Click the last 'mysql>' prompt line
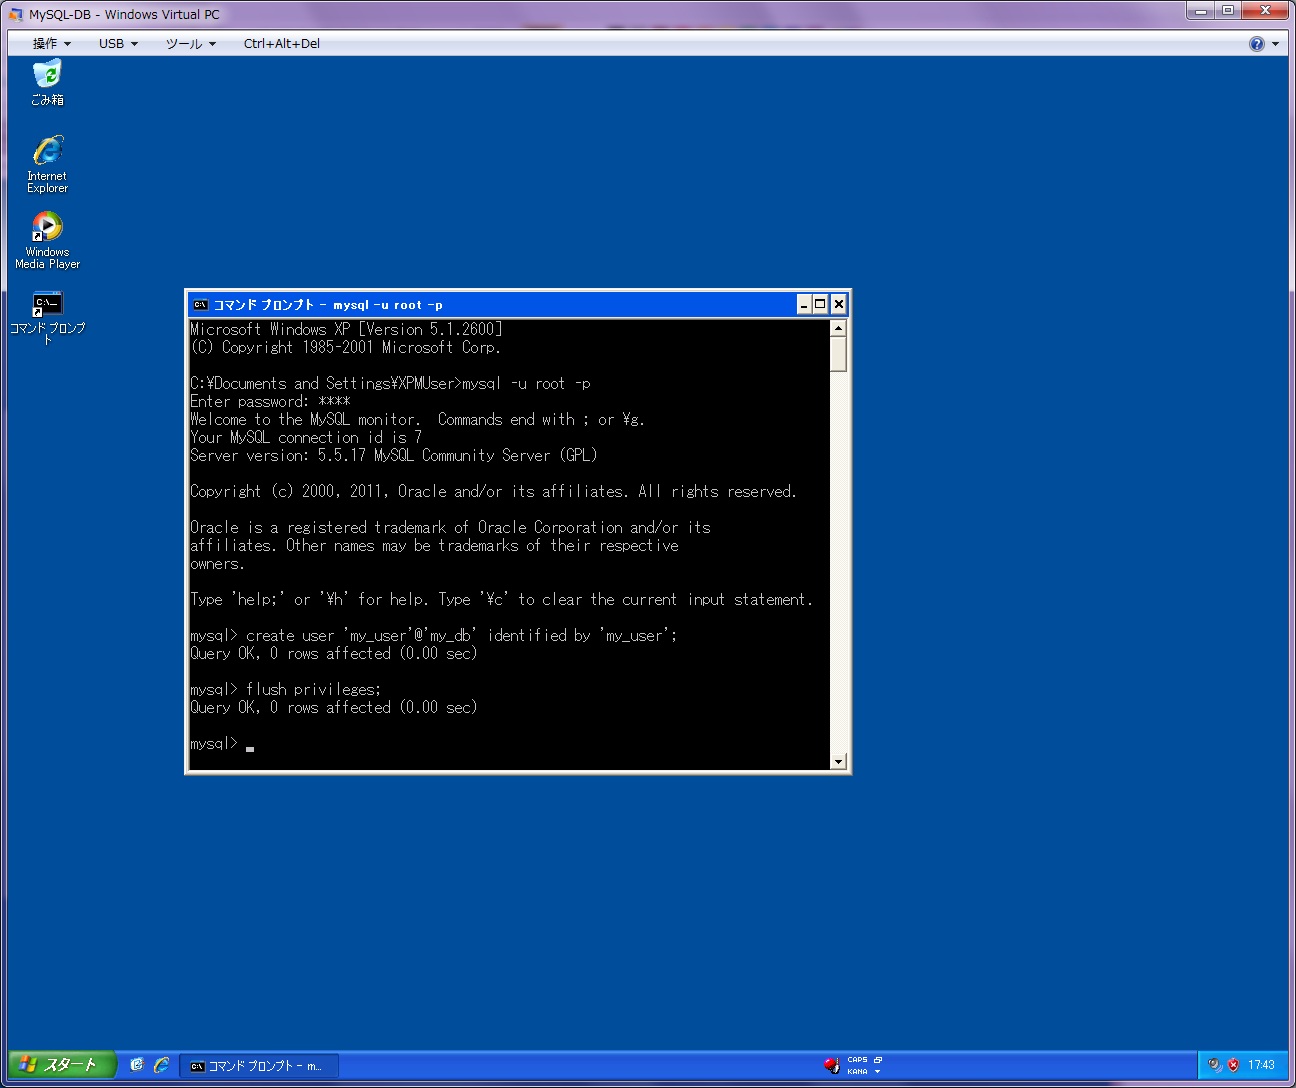The image size is (1296, 1088). 222,743
